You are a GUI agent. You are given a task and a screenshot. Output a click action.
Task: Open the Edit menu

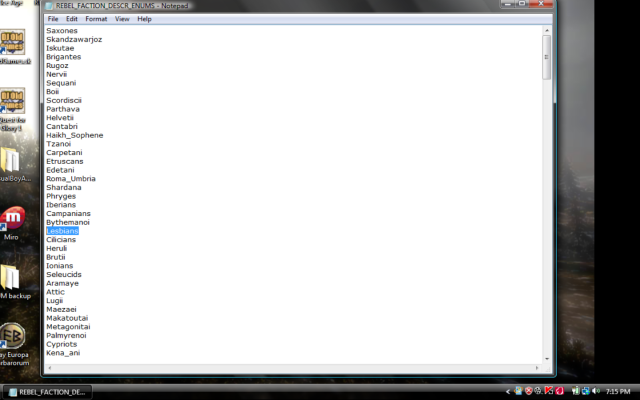71,19
